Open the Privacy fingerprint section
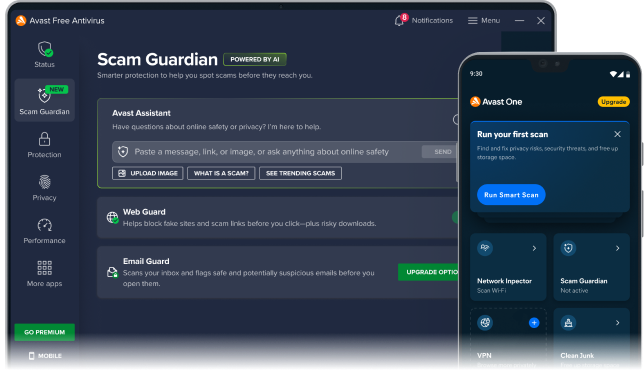Screen dimensions: 644x370 pos(44,188)
